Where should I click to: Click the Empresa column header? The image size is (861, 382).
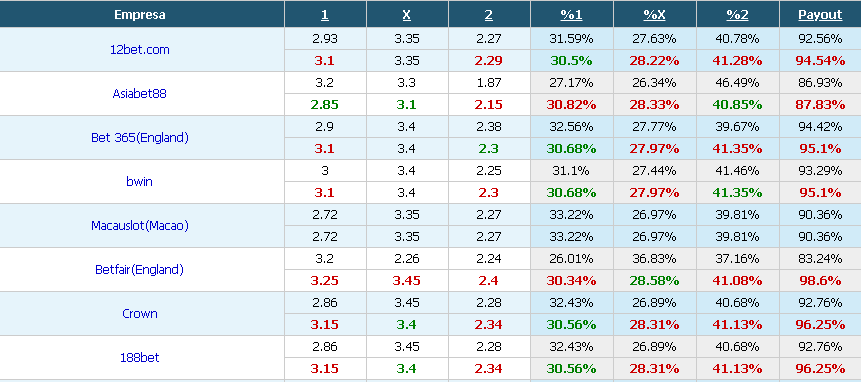click(x=139, y=15)
